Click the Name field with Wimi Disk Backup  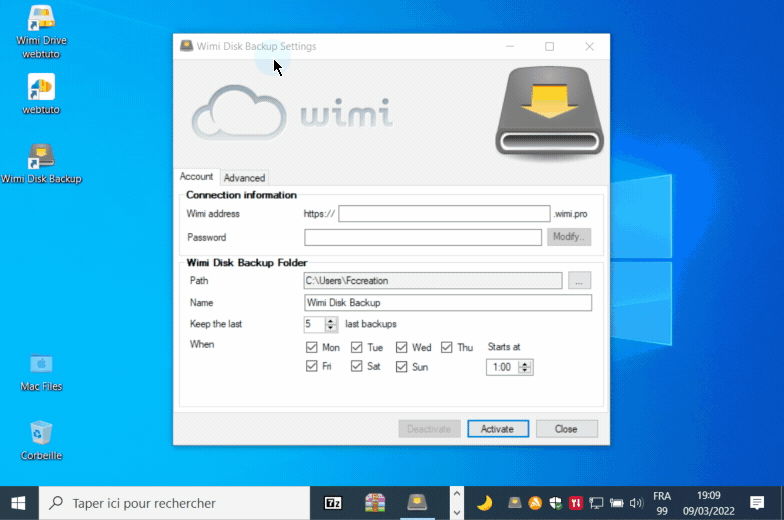(448, 302)
